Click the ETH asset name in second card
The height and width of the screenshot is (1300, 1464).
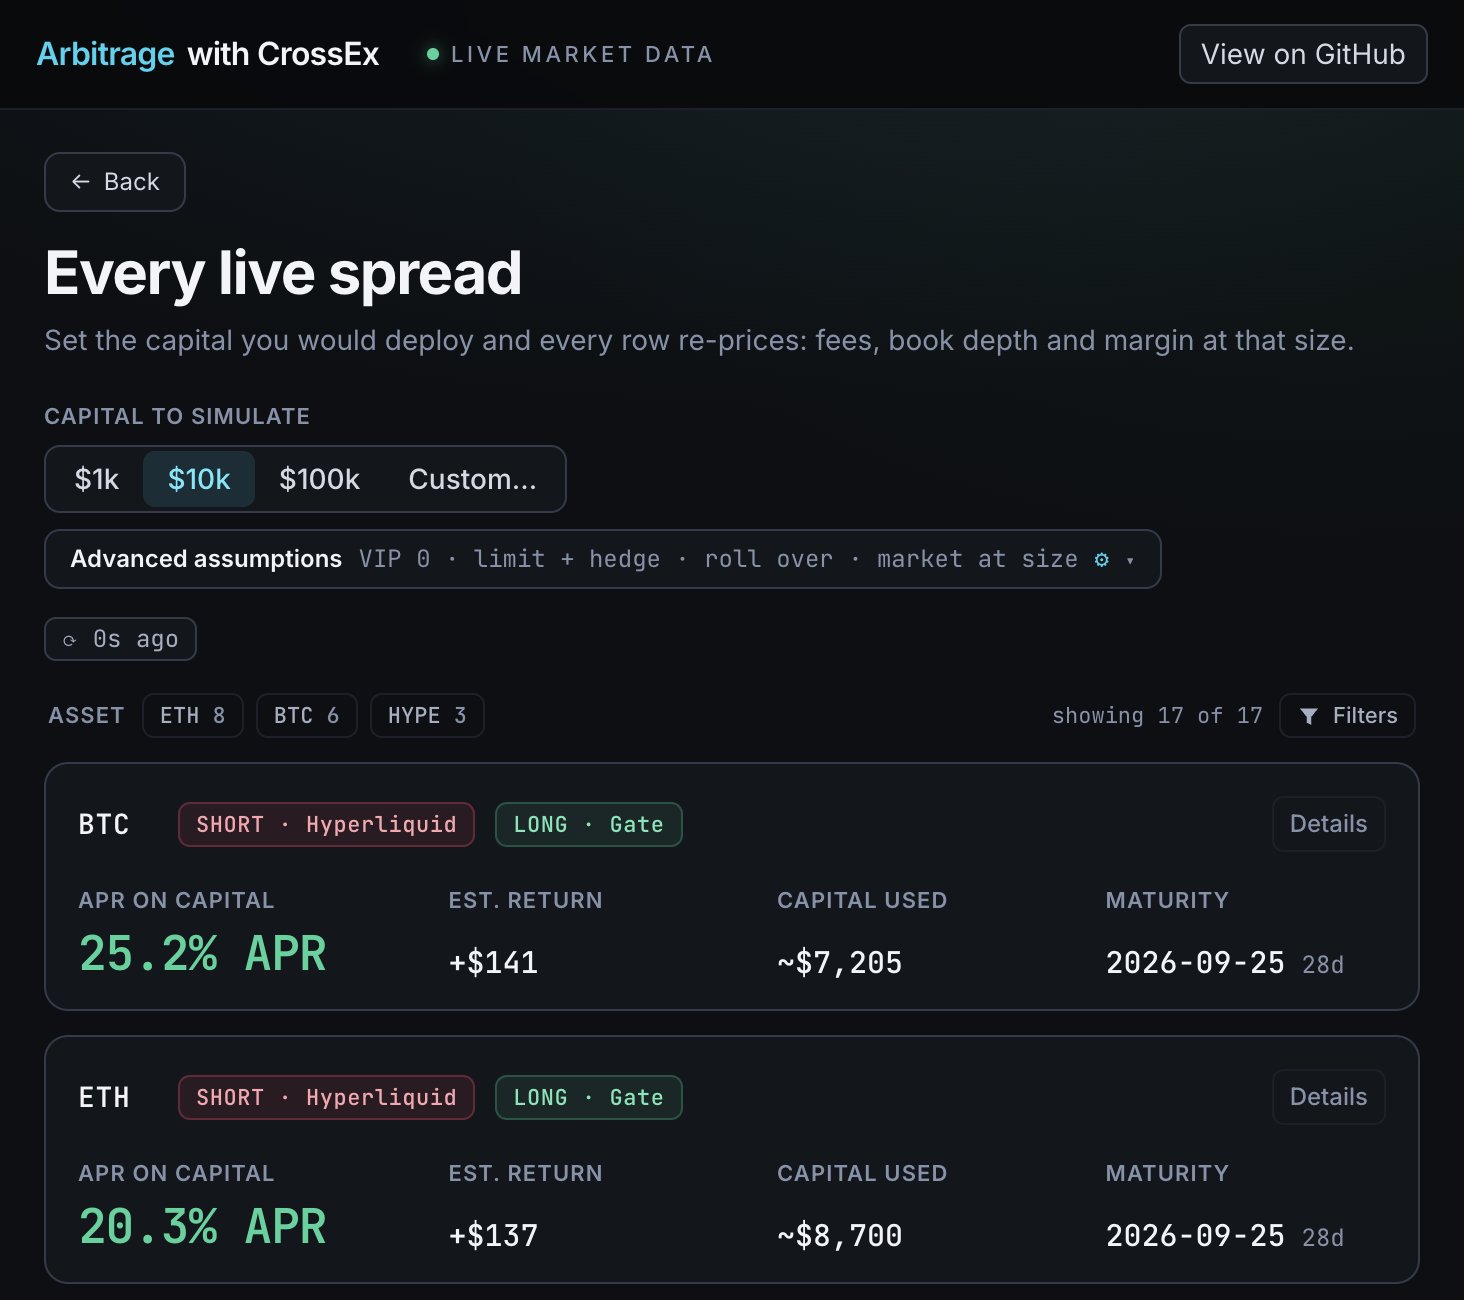pos(104,1098)
